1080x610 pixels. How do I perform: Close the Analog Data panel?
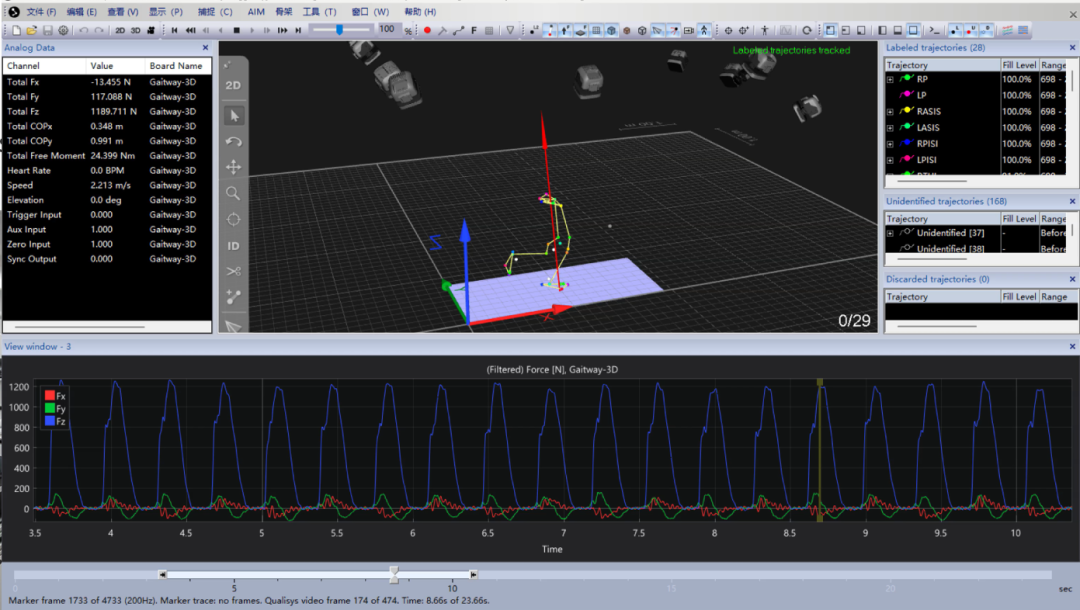tap(205, 48)
